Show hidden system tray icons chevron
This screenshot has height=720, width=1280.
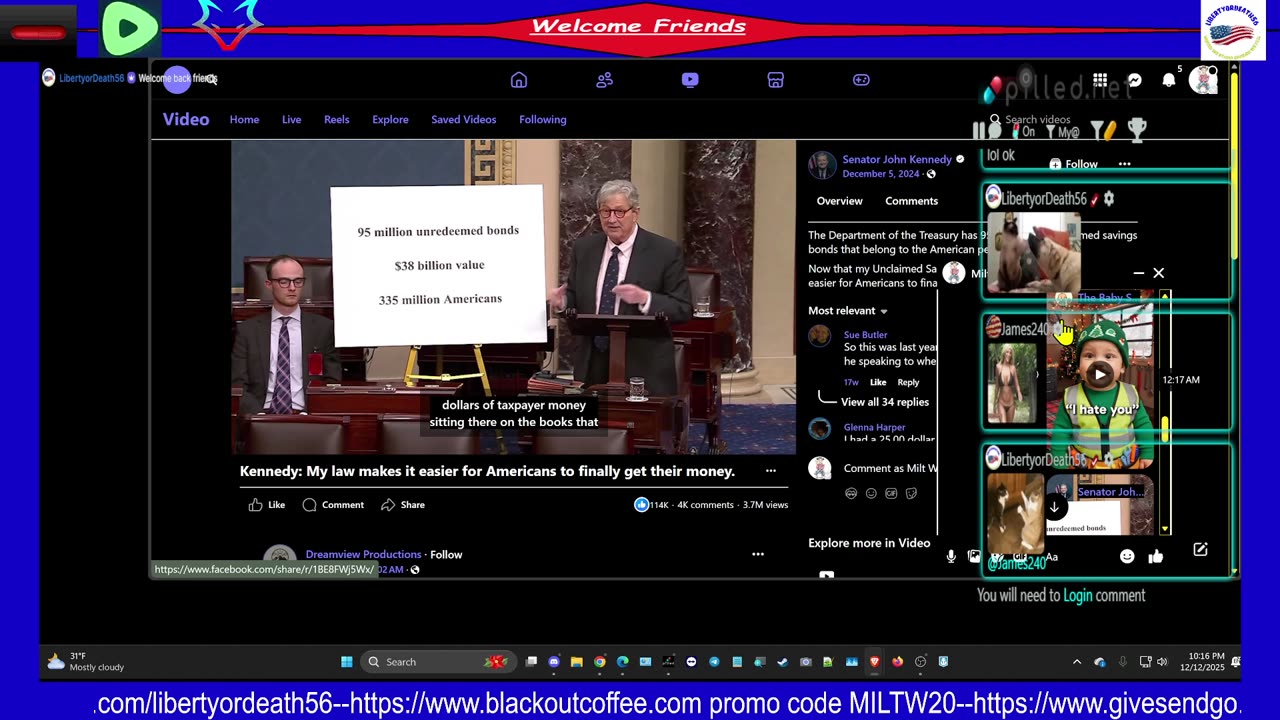coord(1077,662)
